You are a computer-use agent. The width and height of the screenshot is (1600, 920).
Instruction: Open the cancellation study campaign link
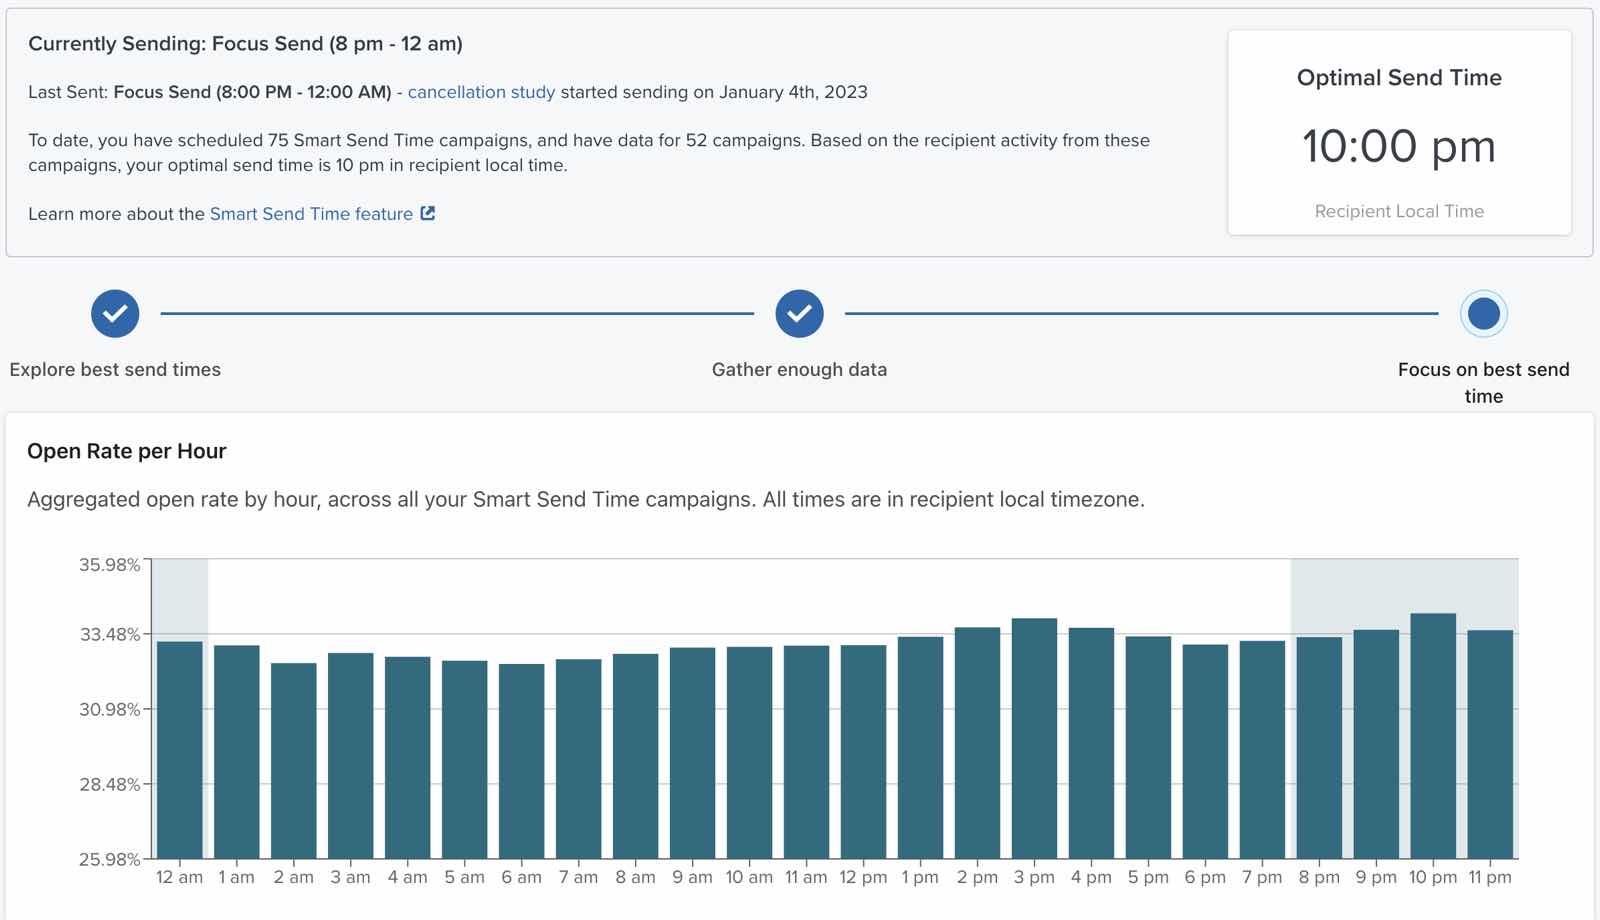(481, 92)
